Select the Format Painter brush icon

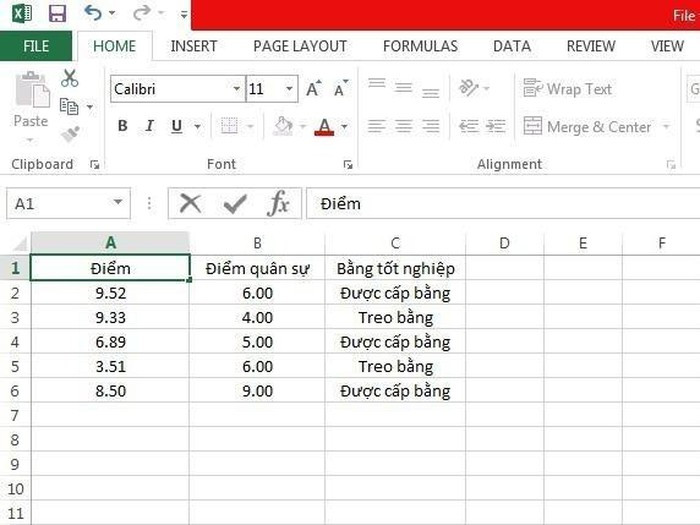[69, 133]
